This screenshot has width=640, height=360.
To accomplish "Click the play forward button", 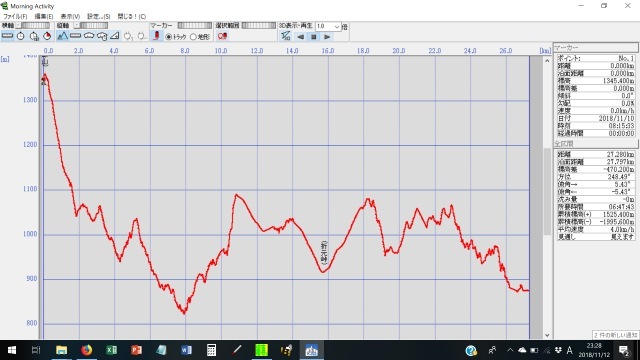I will (x=327, y=37).
